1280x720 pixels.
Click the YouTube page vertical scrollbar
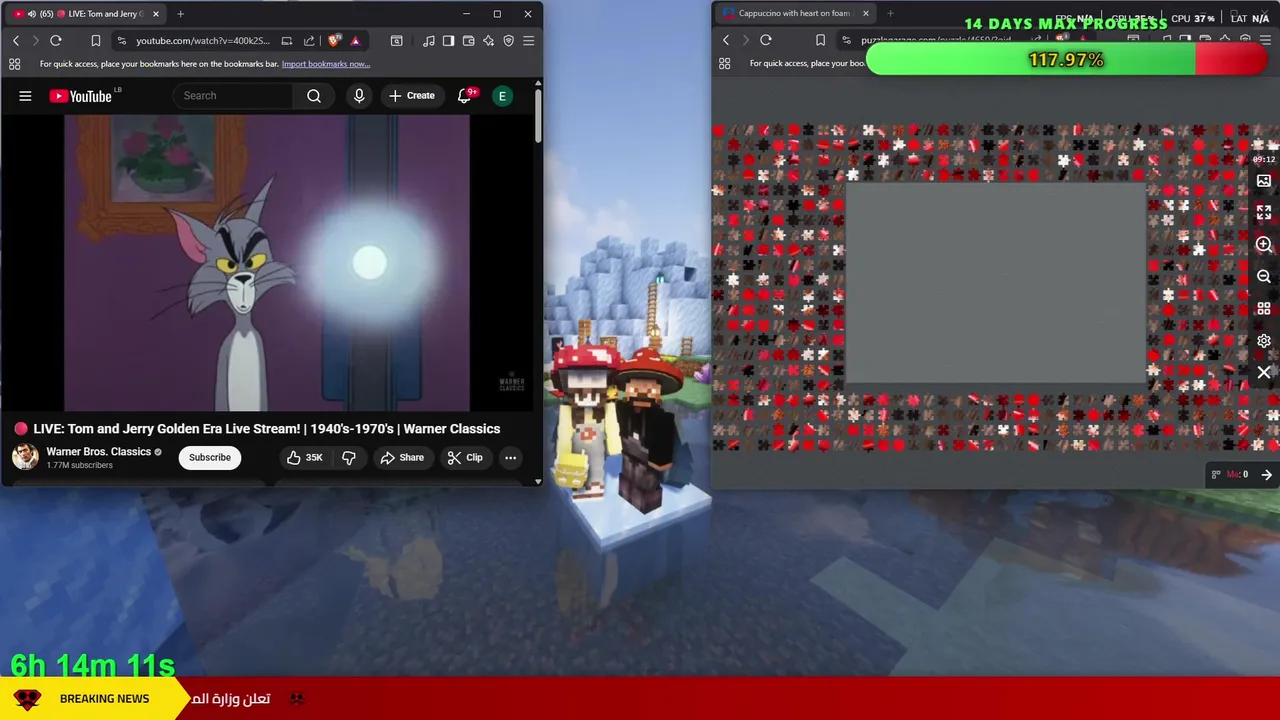(538, 118)
